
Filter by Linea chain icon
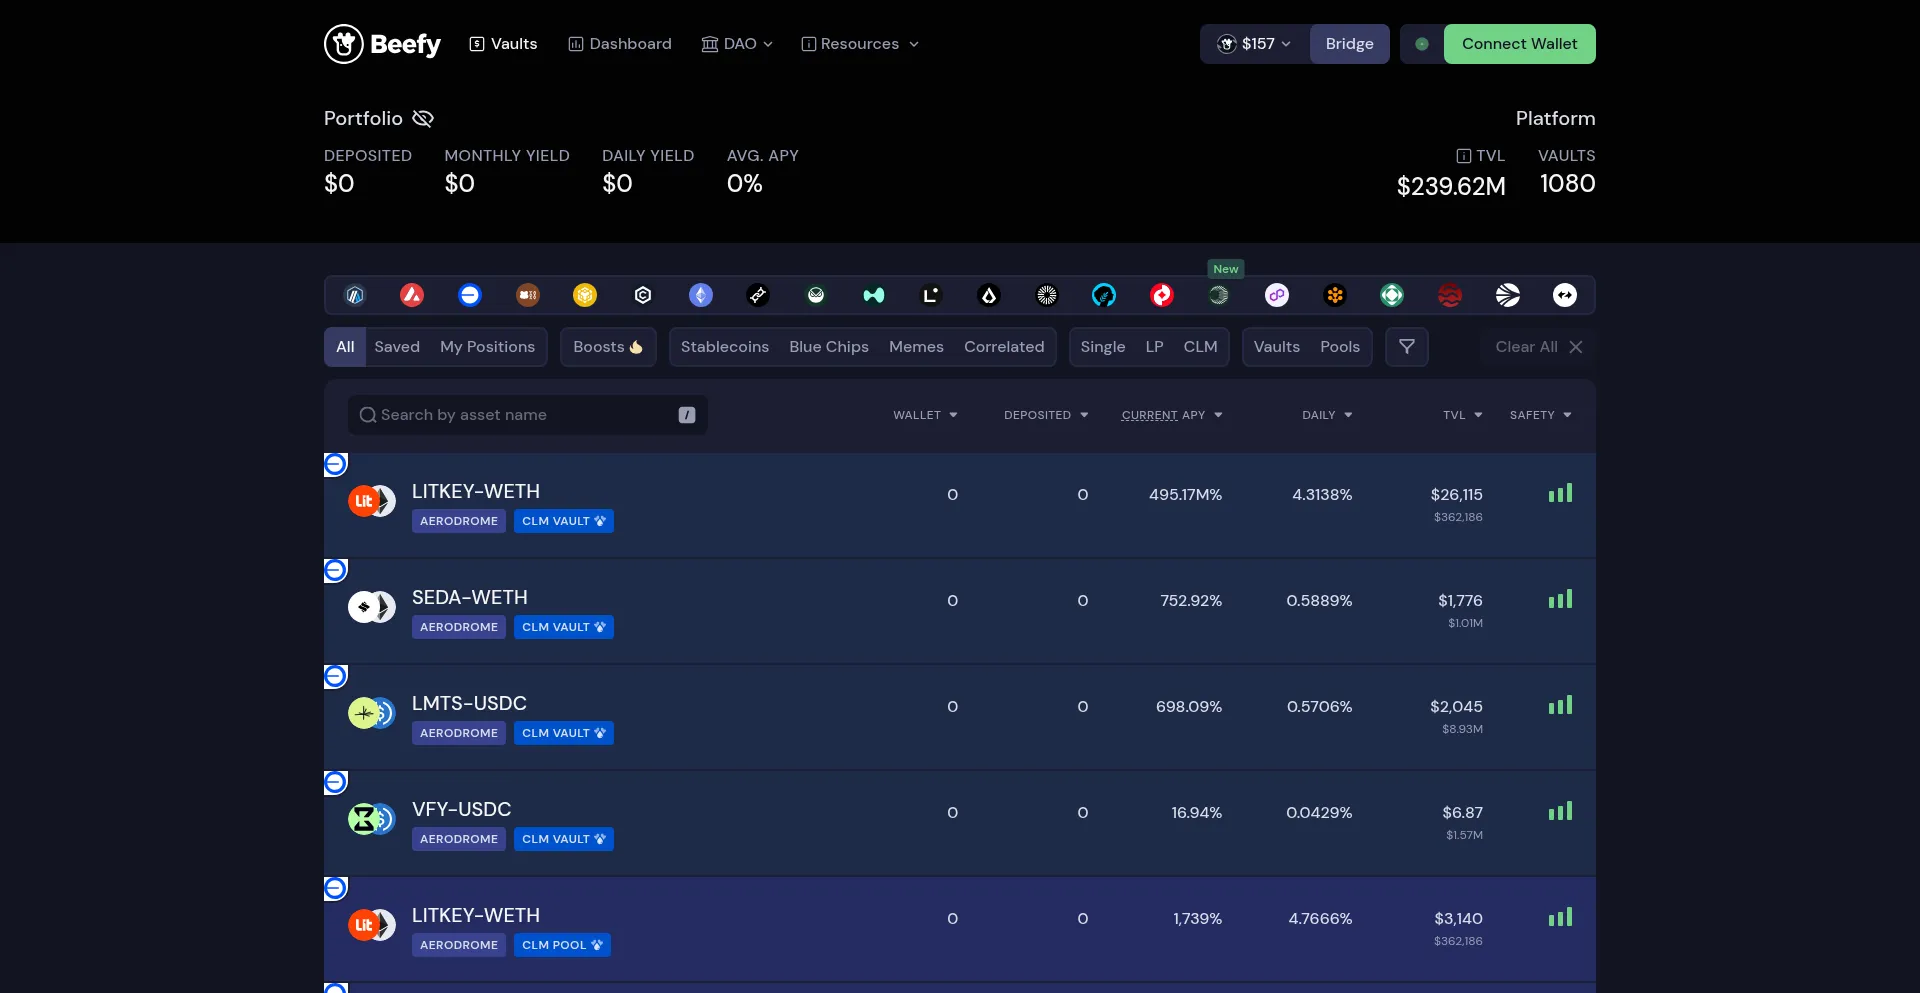931,295
